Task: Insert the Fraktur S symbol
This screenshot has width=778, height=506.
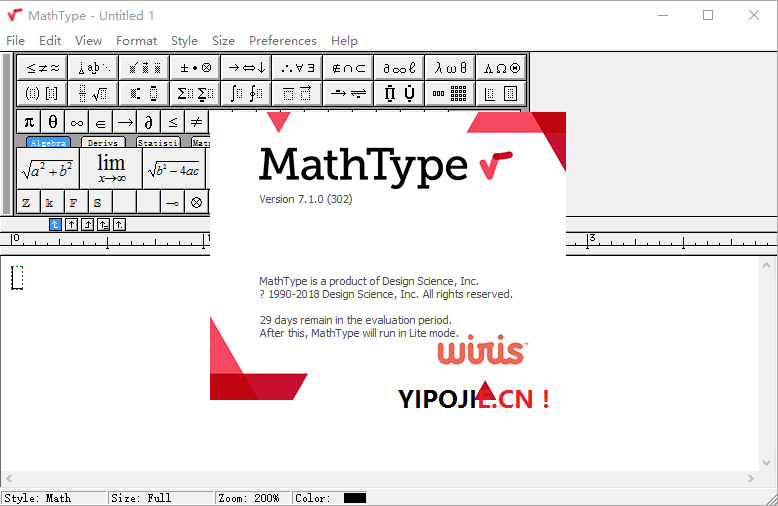Action: (x=99, y=202)
